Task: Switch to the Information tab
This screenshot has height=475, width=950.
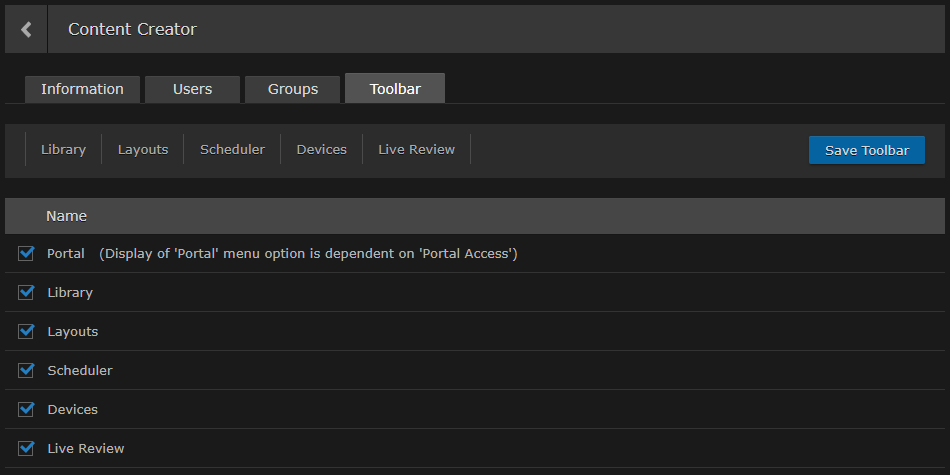Action: point(82,89)
